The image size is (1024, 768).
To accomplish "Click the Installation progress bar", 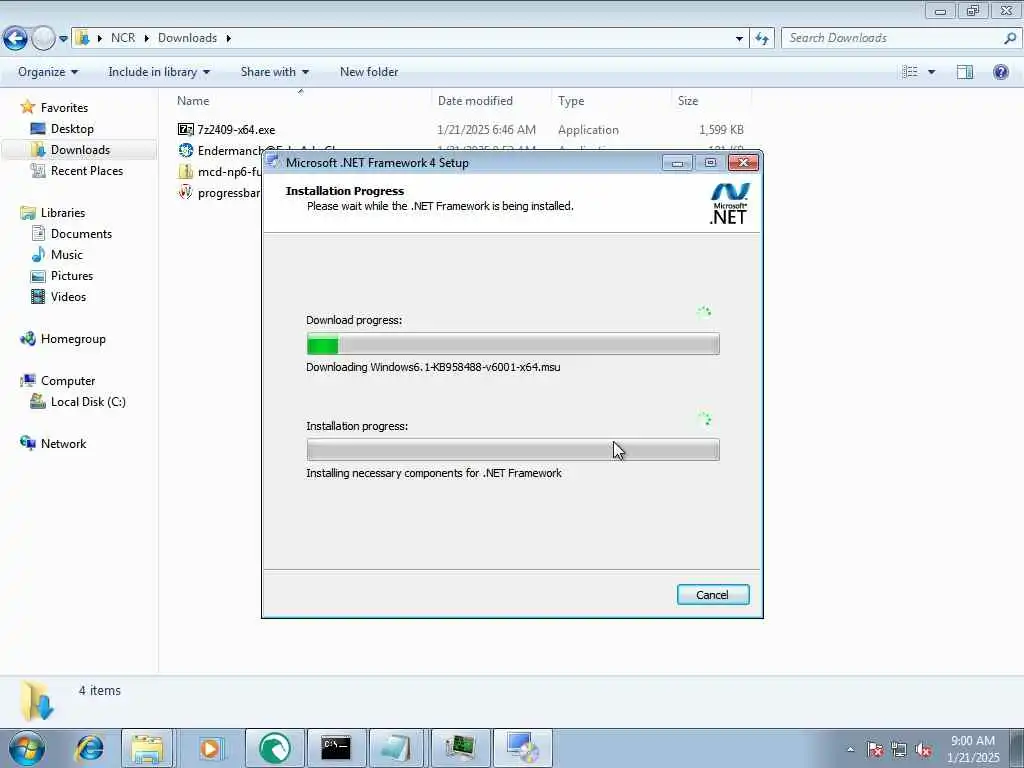I will pos(513,449).
